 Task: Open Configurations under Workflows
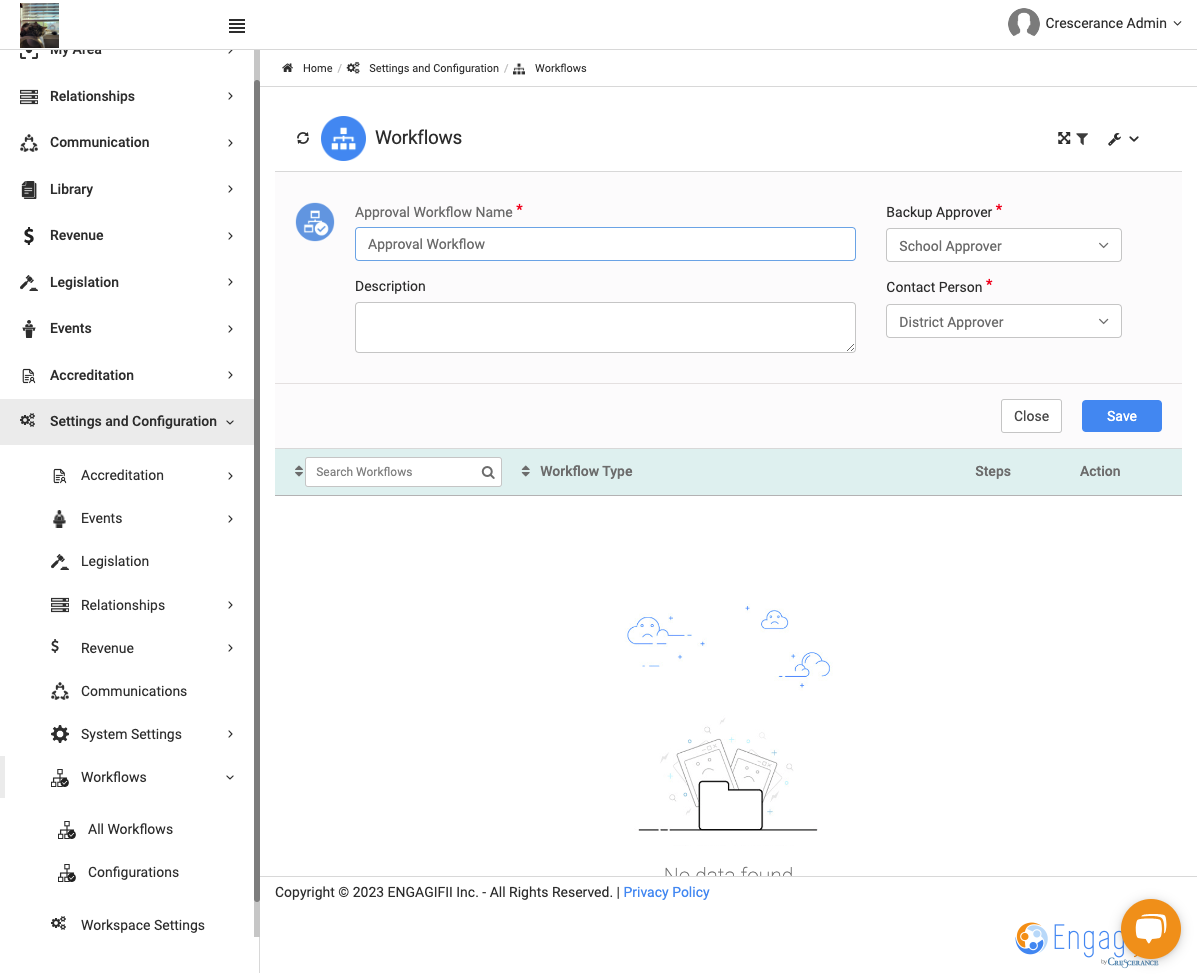coord(134,873)
